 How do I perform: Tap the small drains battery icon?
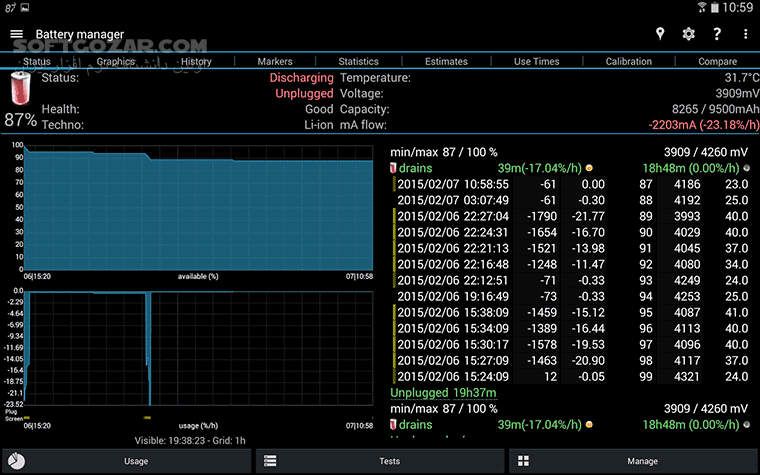pos(394,168)
